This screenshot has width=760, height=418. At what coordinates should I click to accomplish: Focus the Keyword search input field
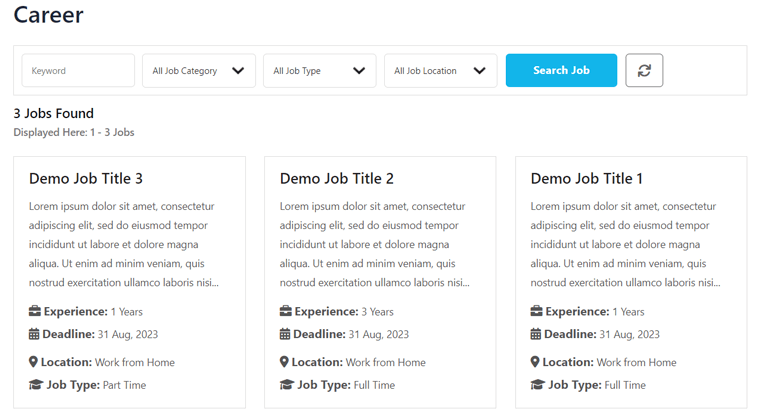78,71
